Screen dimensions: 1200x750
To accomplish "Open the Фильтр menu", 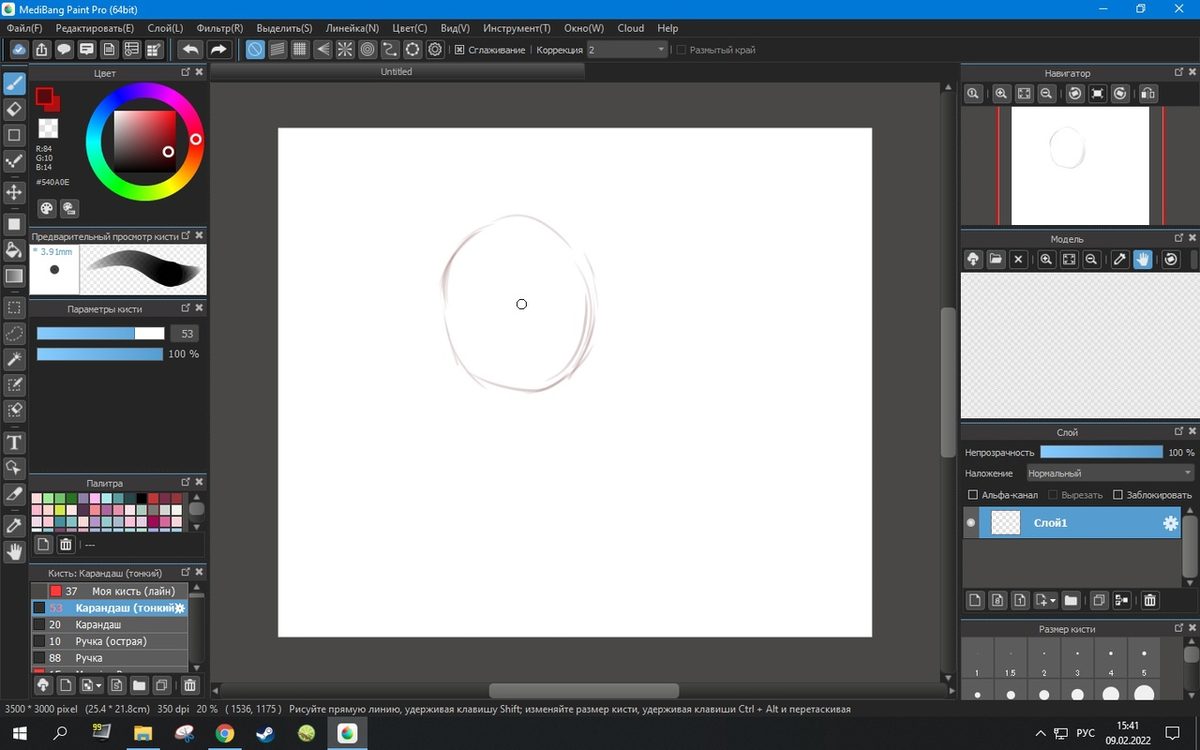I will [217, 28].
